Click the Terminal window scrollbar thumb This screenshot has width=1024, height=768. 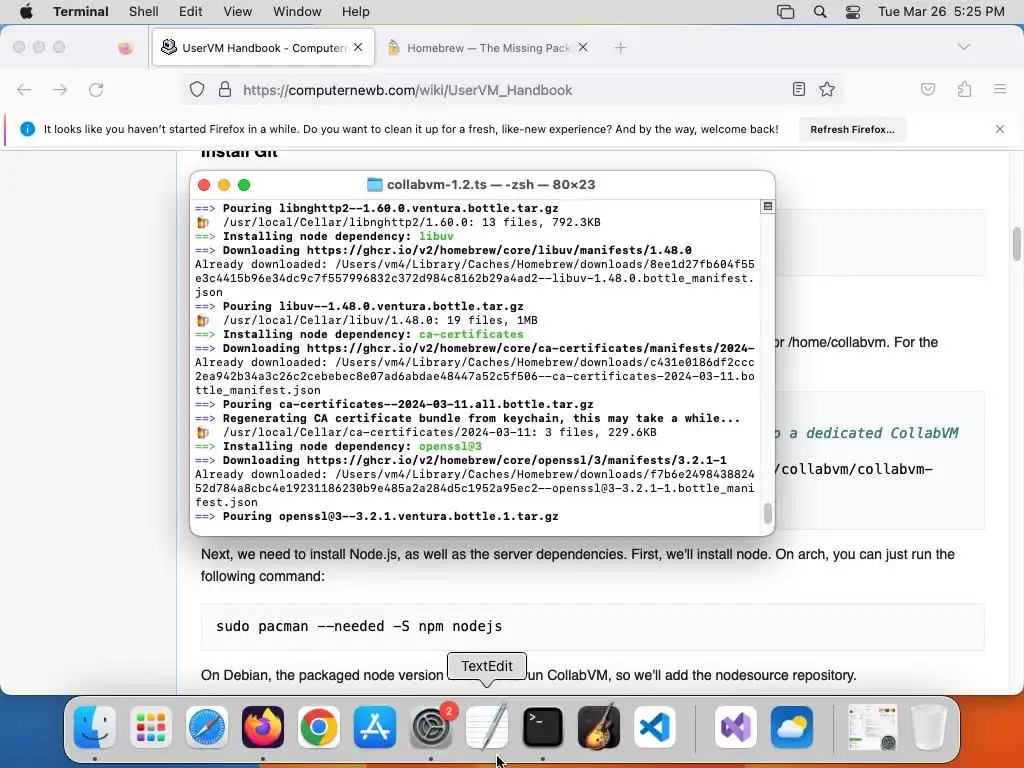(768, 513)
